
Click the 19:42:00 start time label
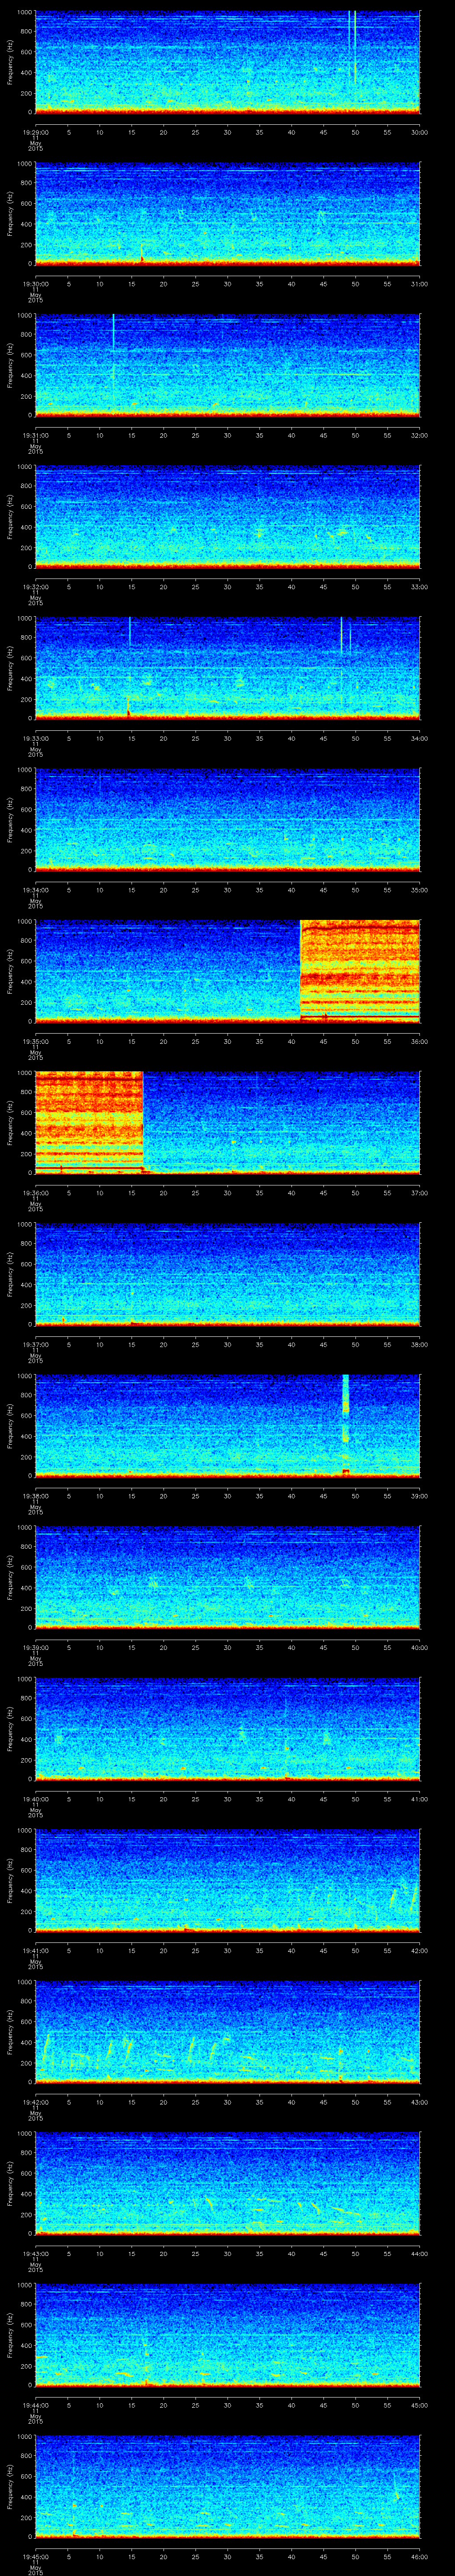(x=35, y=2102)
